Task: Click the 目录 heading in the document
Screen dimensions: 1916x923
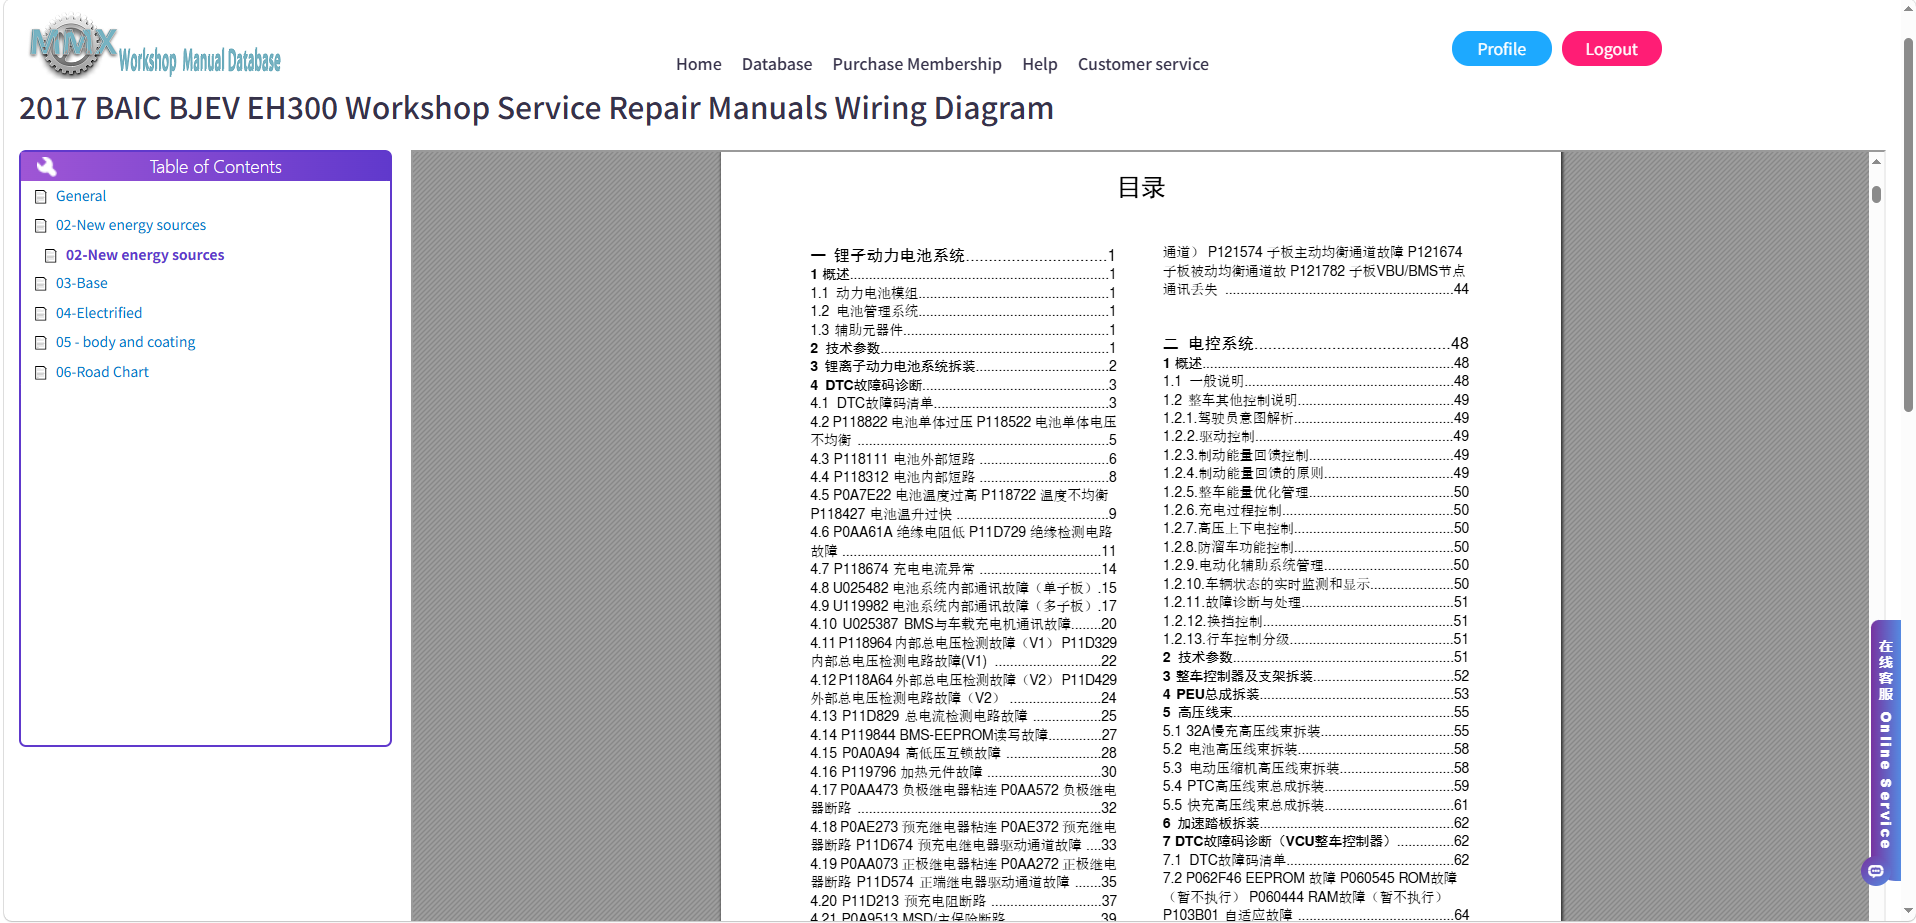Action: click(1141, 188)
